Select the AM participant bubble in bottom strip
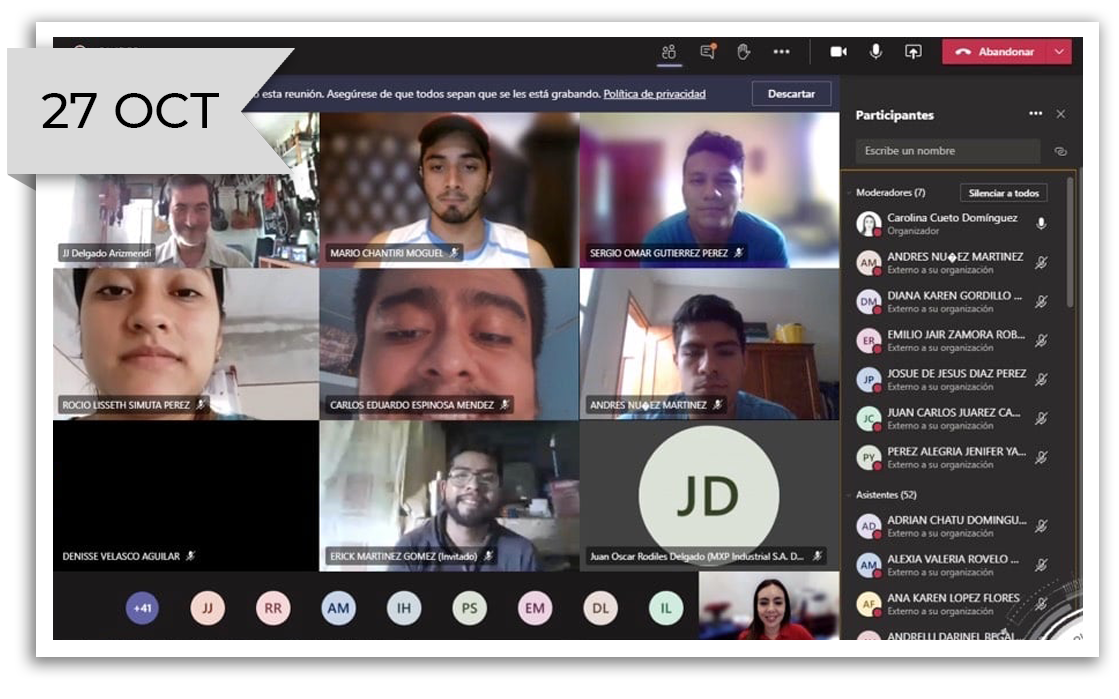This screenshot has width=1119, height=699. [x=338, y=608]
